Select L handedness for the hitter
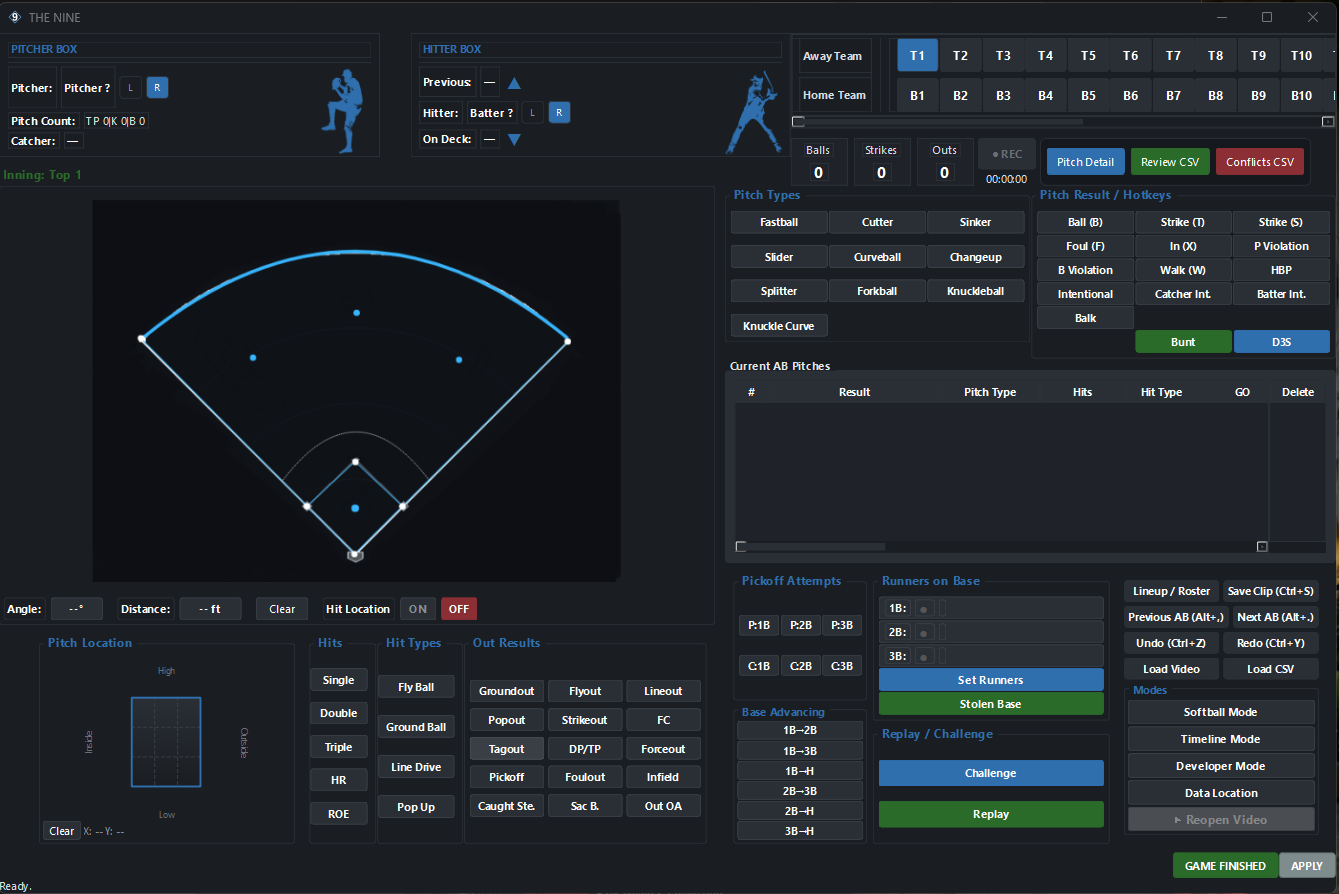The height and width of the screenshot is (894, 1339). pos(532,112)
